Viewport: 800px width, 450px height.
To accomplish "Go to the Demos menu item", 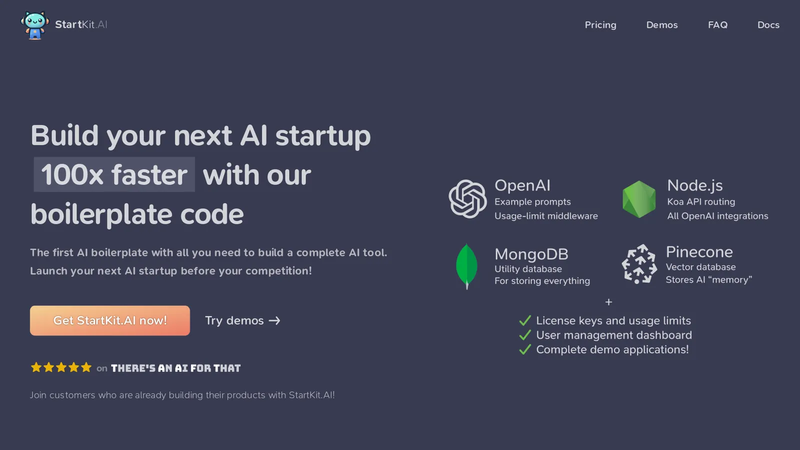I will coord(662,25).
